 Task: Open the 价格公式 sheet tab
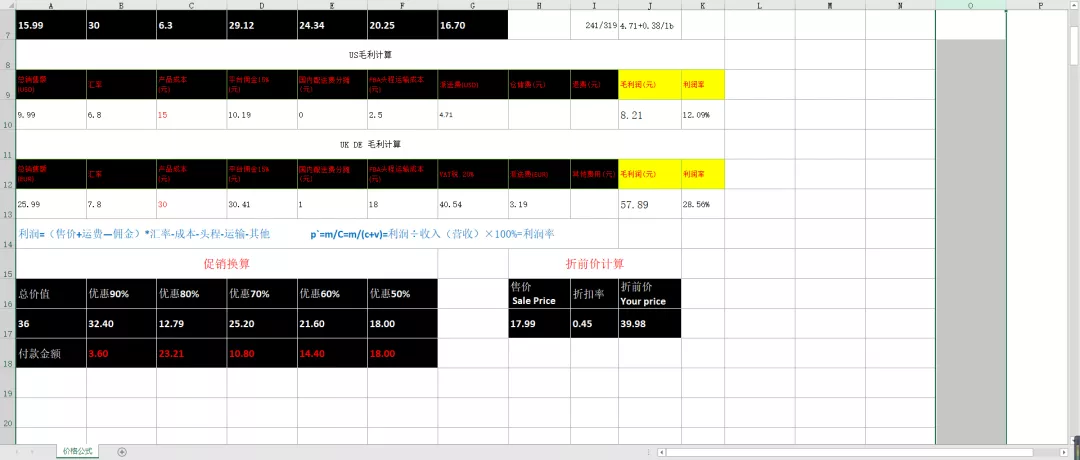[76, 452]
